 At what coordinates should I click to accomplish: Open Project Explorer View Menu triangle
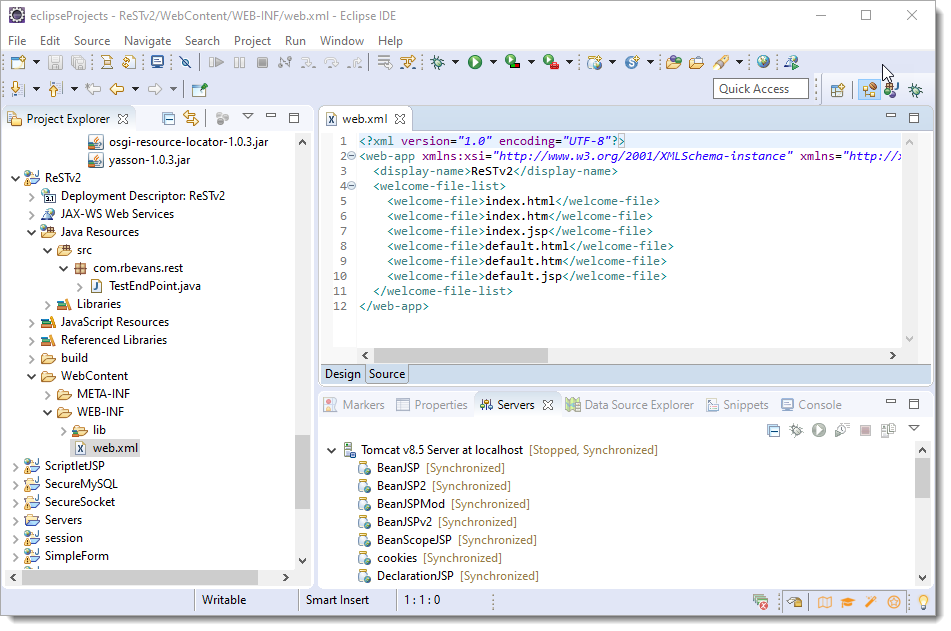coord(247,116)
